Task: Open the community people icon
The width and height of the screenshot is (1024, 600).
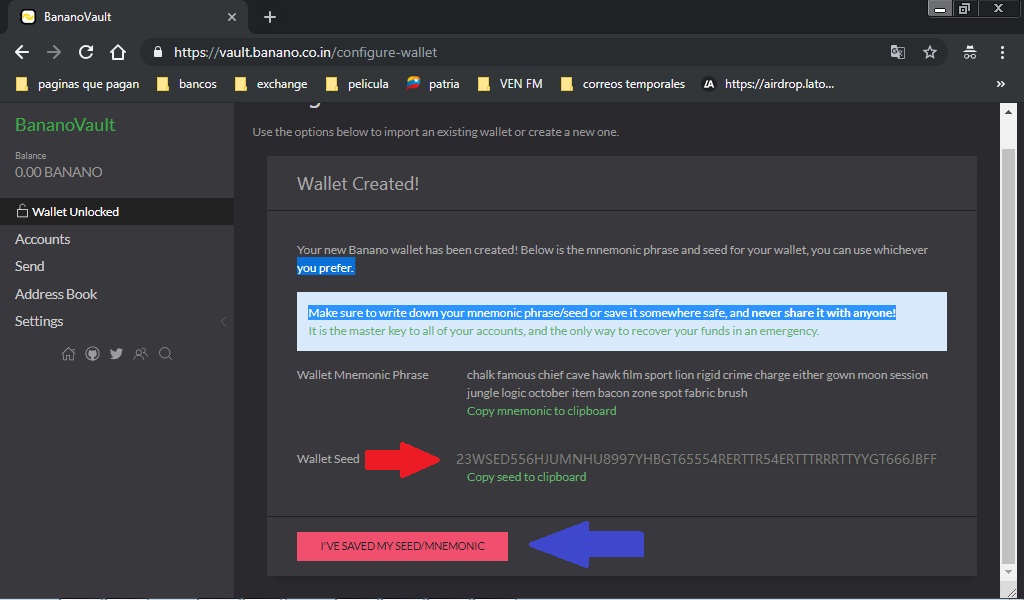Action: tap(140, 354)
